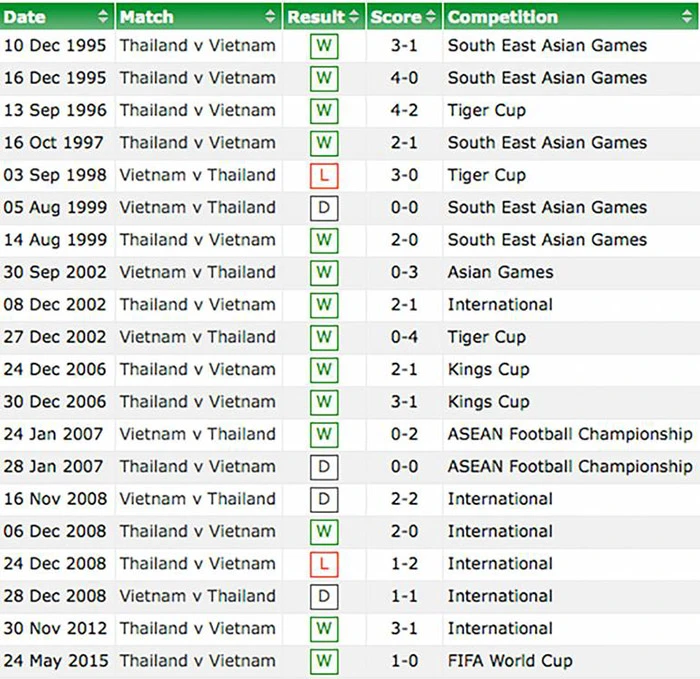Sort by Date using its sort arrows
Image resolution: width=700 pixels, height=679 pixels.
[x=103, y=17]
